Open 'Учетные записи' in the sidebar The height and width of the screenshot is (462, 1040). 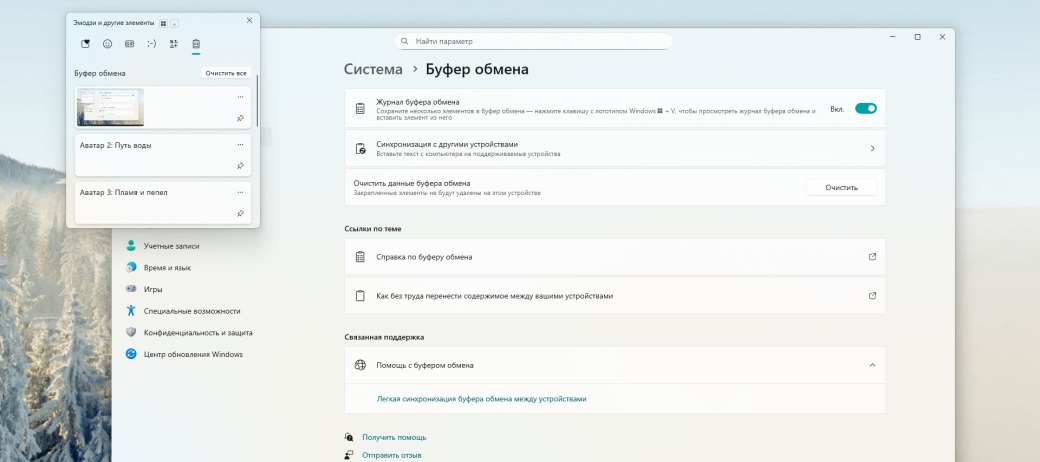click(x=171, y=246)
